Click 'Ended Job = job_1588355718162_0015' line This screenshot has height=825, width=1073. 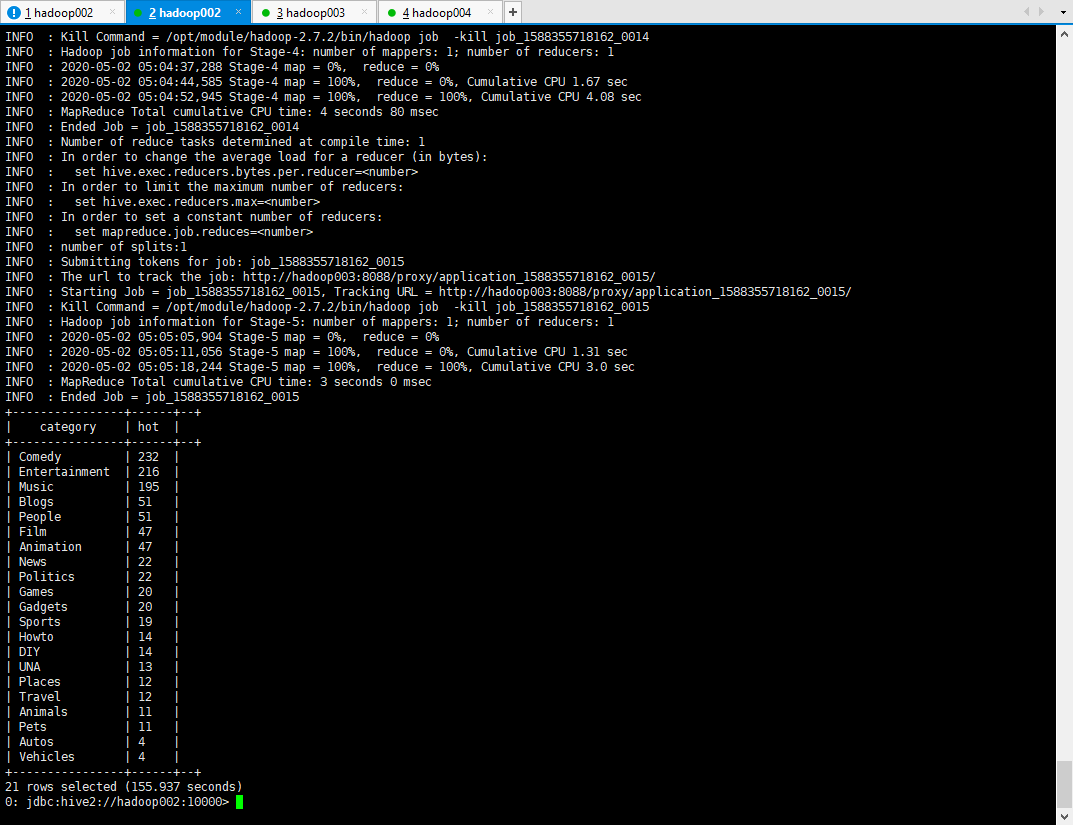point(152,397)
